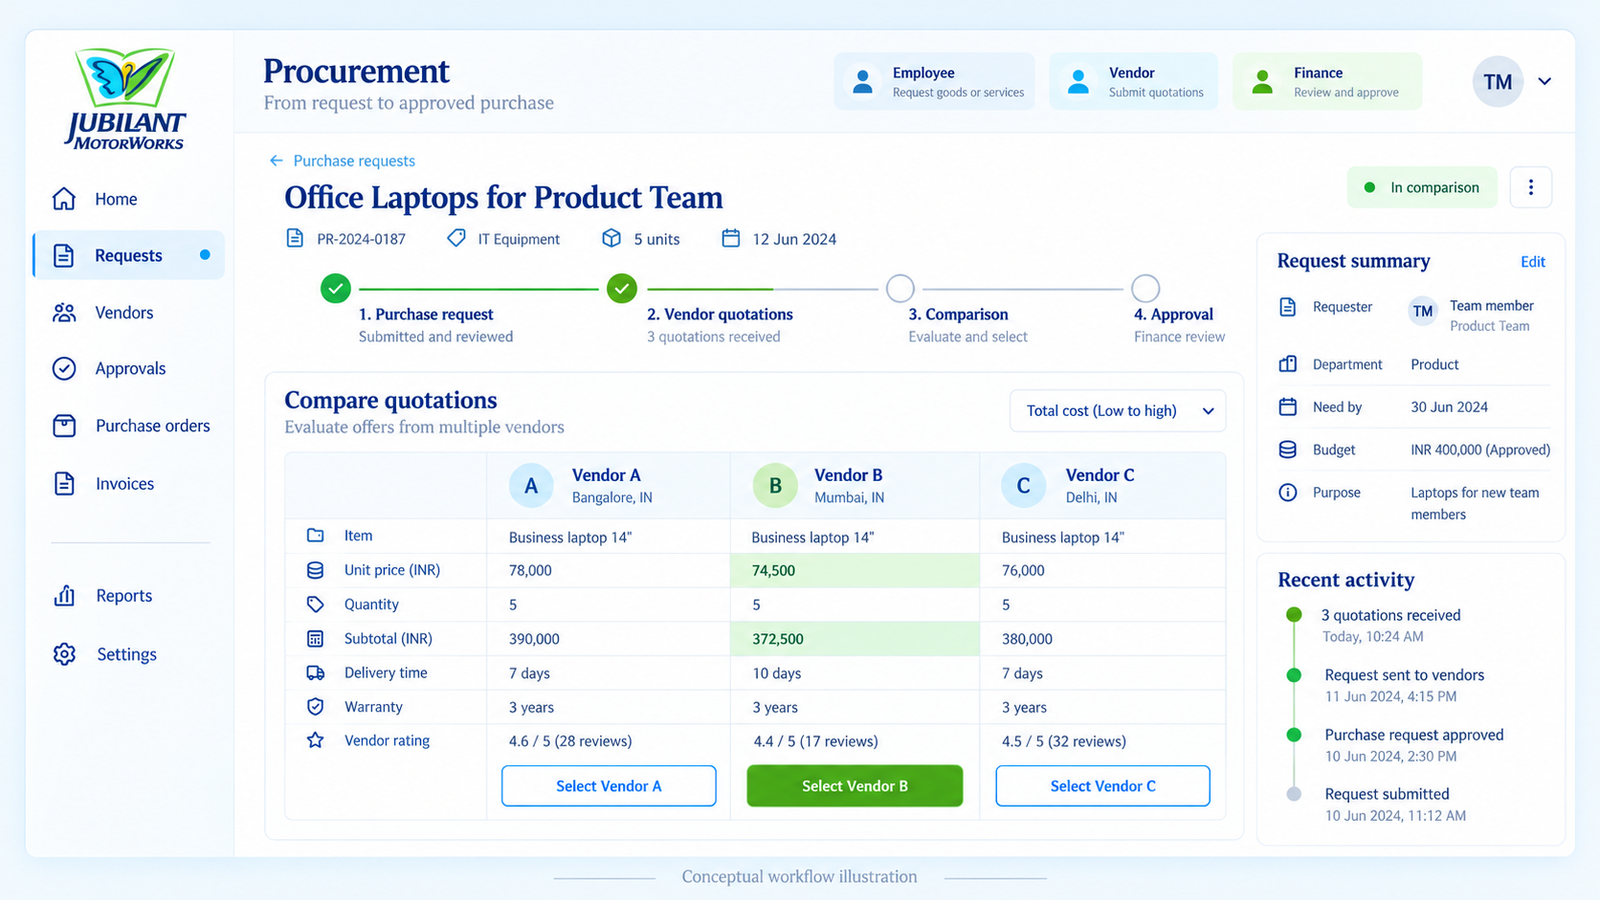Select the Approval step circle
Image resolution: width=1600 pixels, height=900 pixels.
click(x=1145, y=289)
